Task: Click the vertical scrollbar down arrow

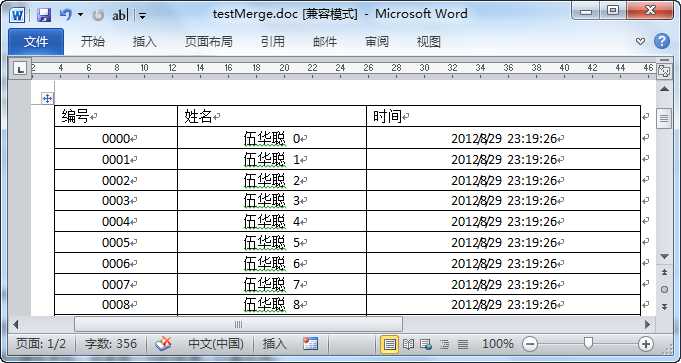Action: pos(664,257)
